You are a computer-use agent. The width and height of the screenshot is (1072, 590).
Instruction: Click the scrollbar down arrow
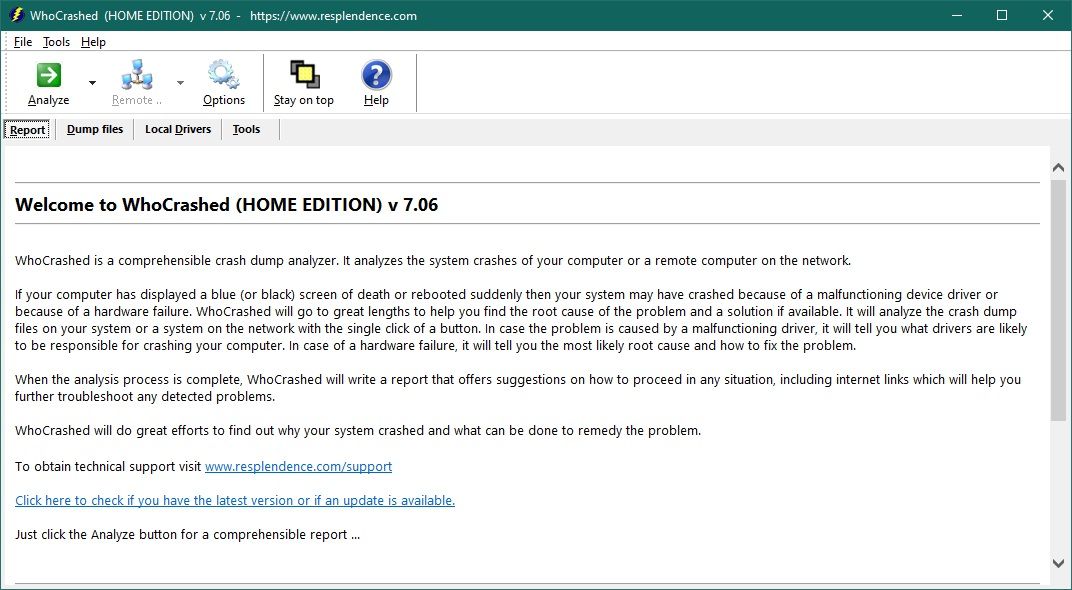tap(1058, 563)
